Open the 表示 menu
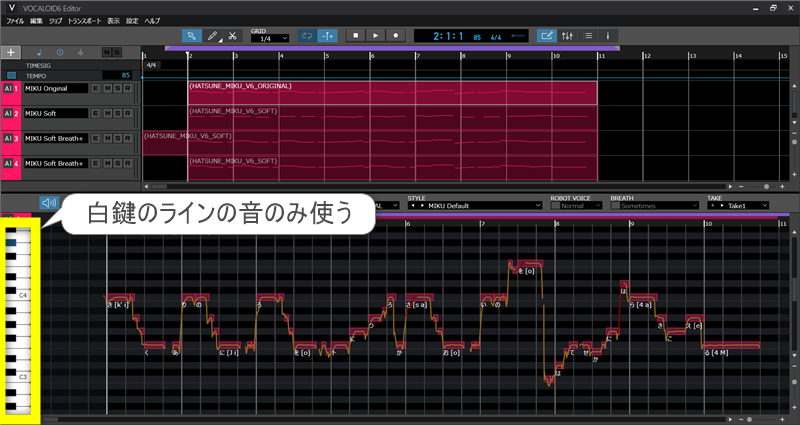This screenshot has width=800, height=425. pyautogui.click(x=113, y=21)
